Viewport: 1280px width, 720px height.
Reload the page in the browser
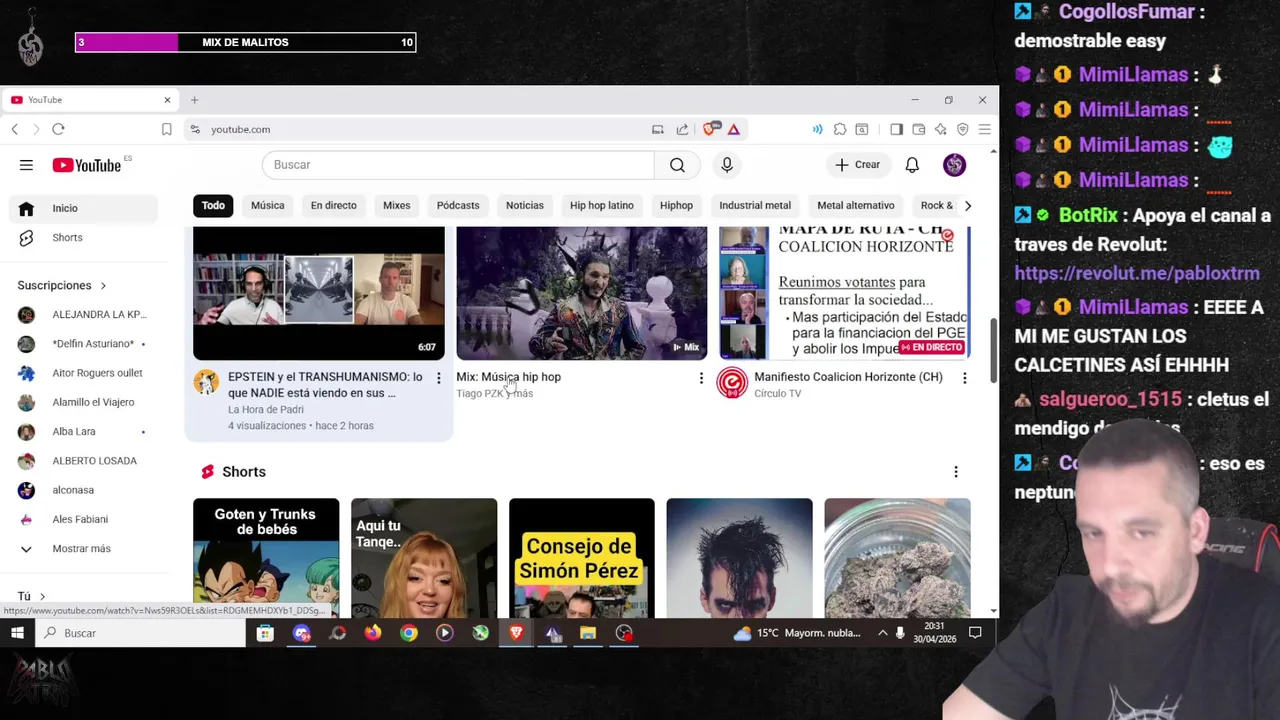58,129
